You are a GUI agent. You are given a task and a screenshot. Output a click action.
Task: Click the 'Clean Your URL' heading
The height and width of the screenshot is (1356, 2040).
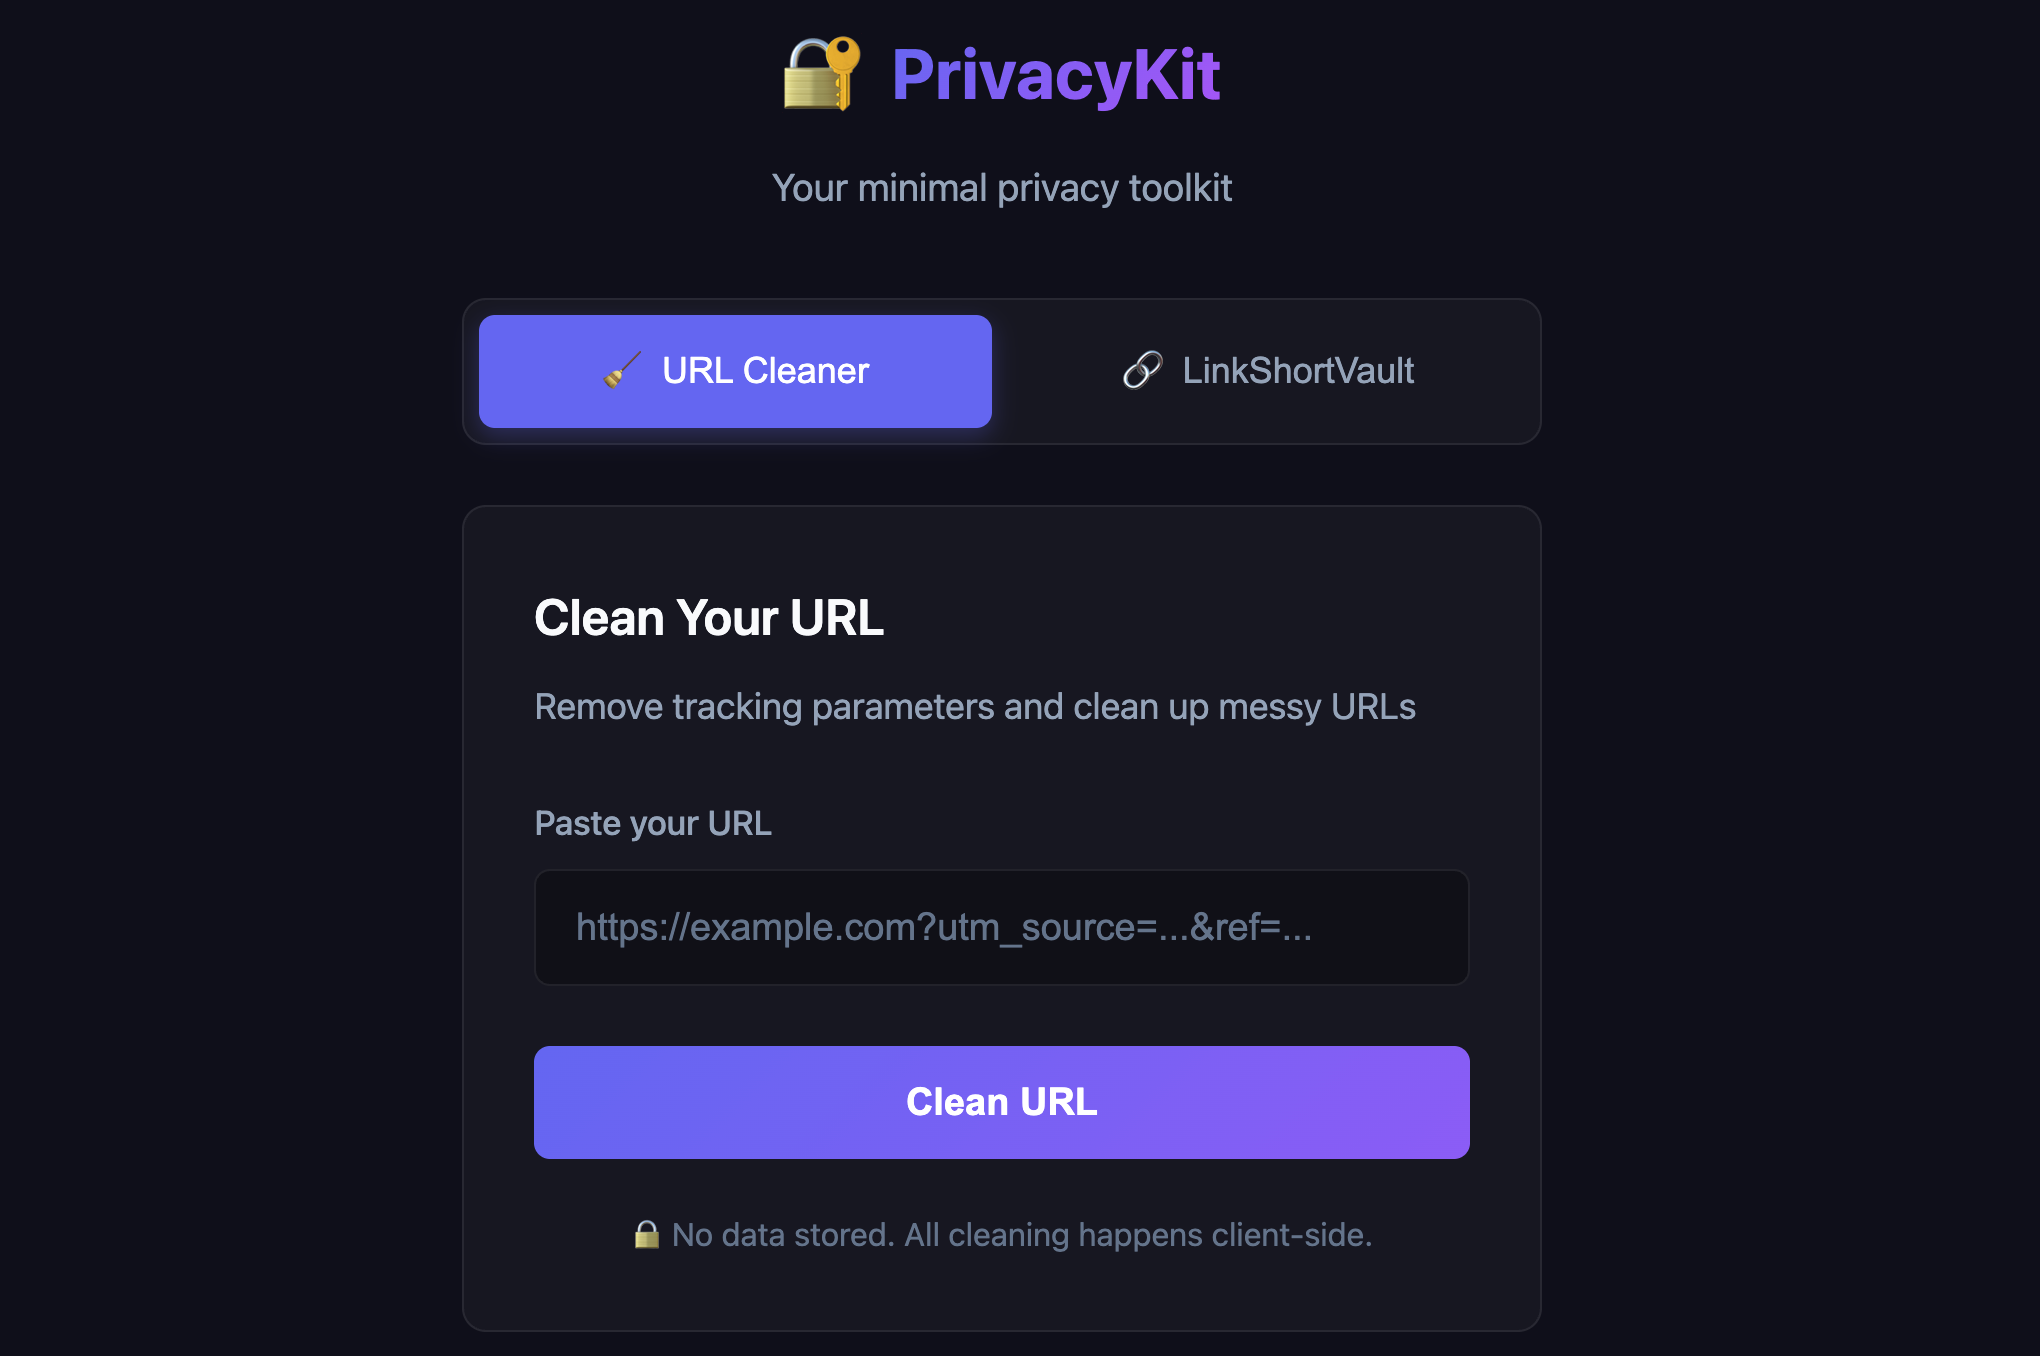pos(709,618)
